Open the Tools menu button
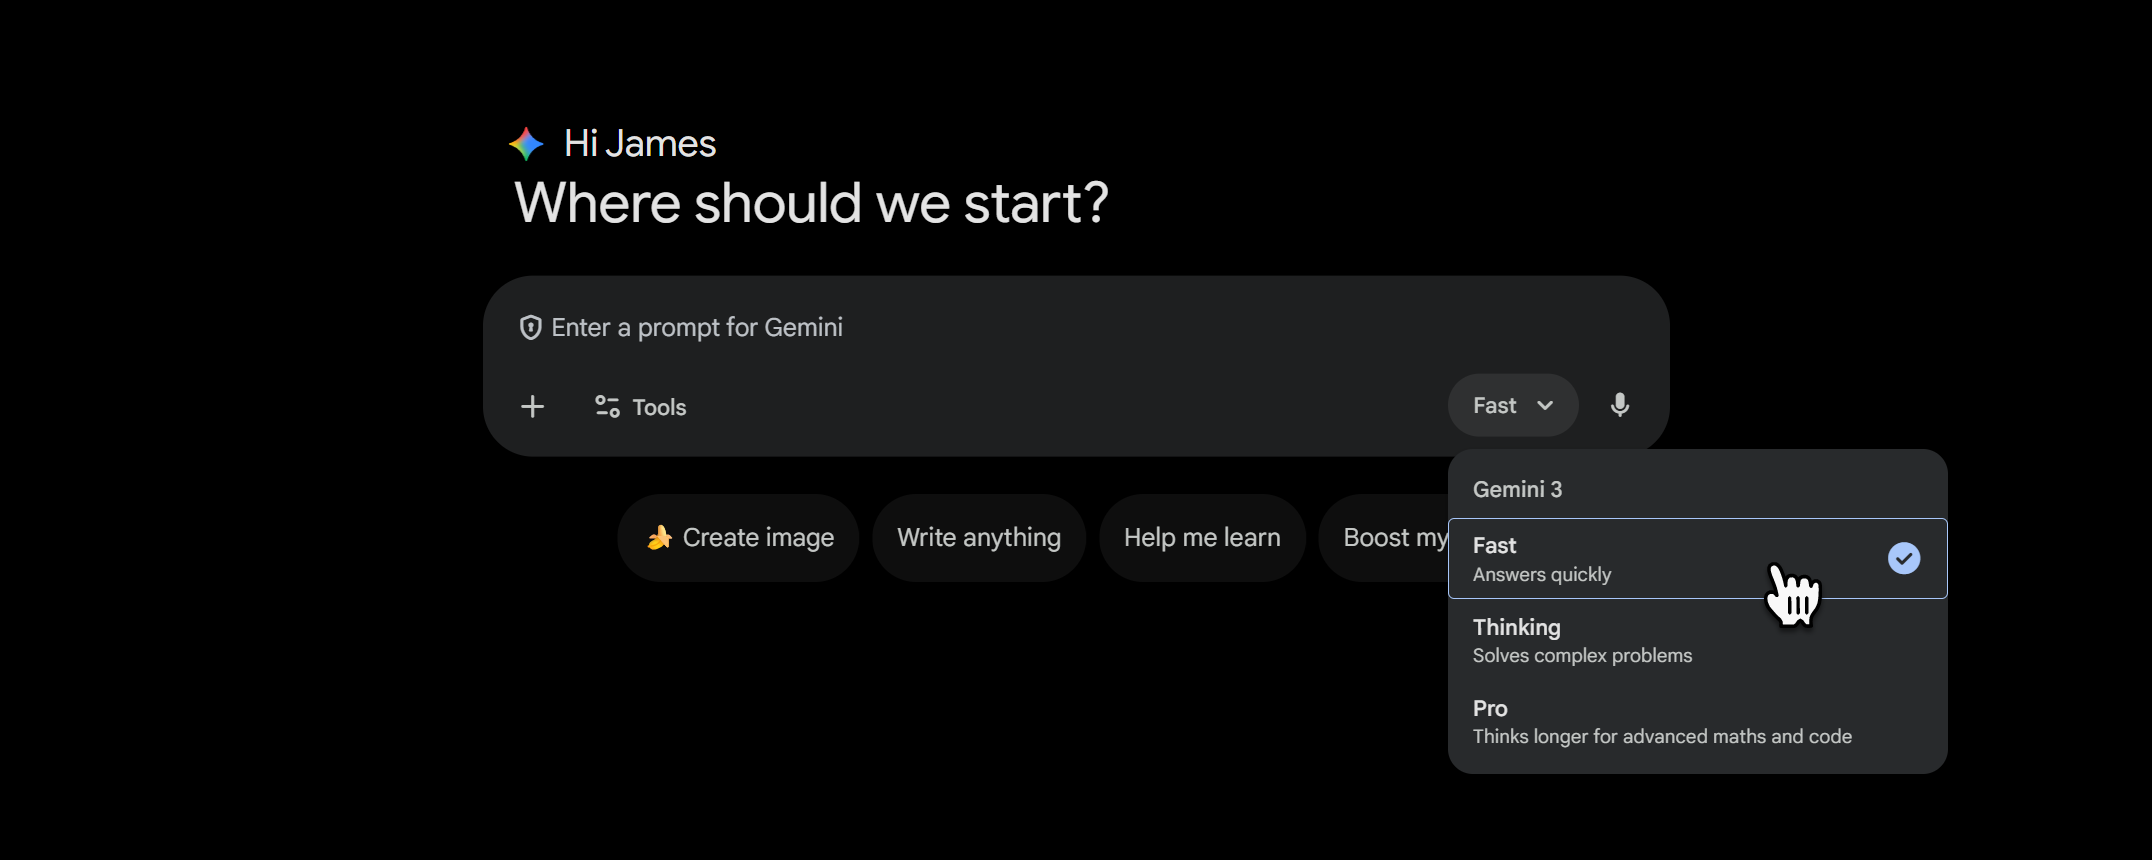 pyautogui.click(x=641, y=406)
